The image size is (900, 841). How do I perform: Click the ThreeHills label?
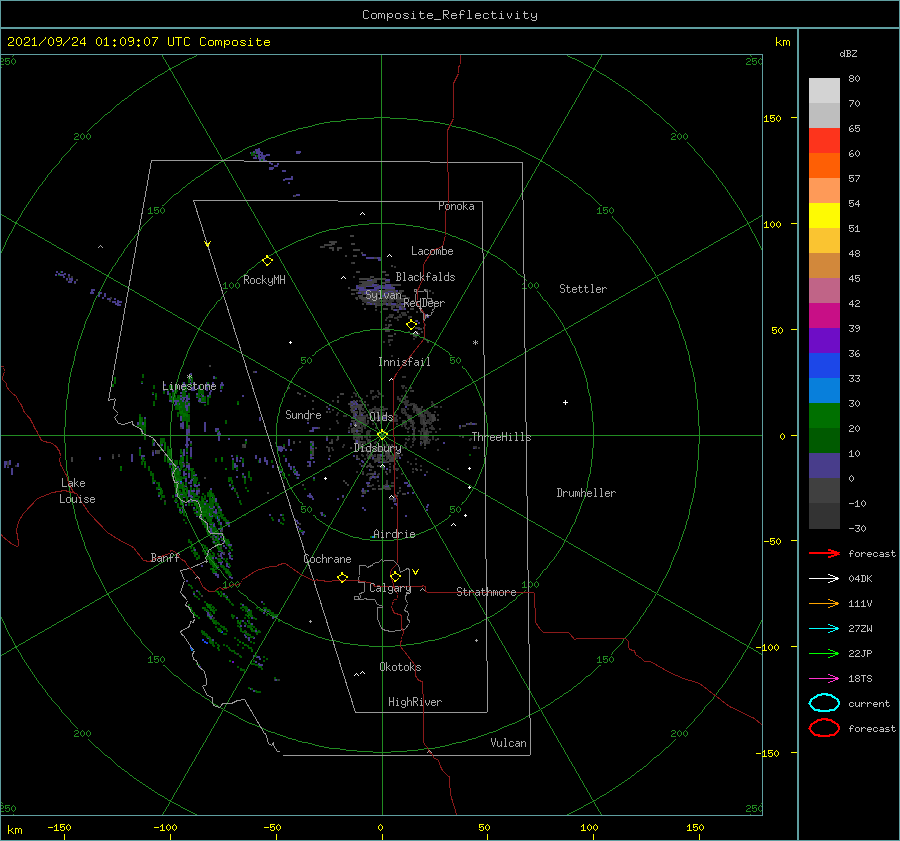coord(501,437)
